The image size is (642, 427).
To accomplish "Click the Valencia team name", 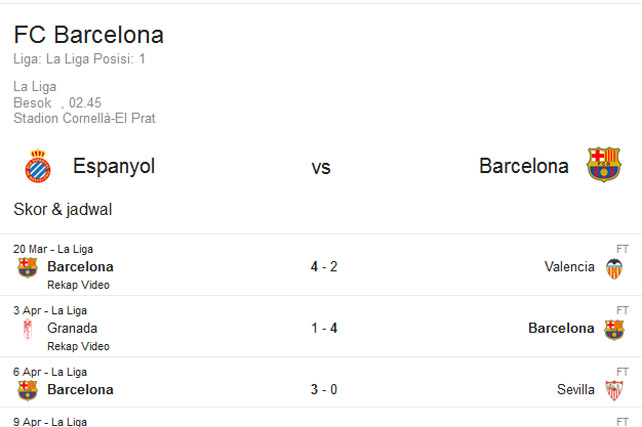I will [569, 267].
